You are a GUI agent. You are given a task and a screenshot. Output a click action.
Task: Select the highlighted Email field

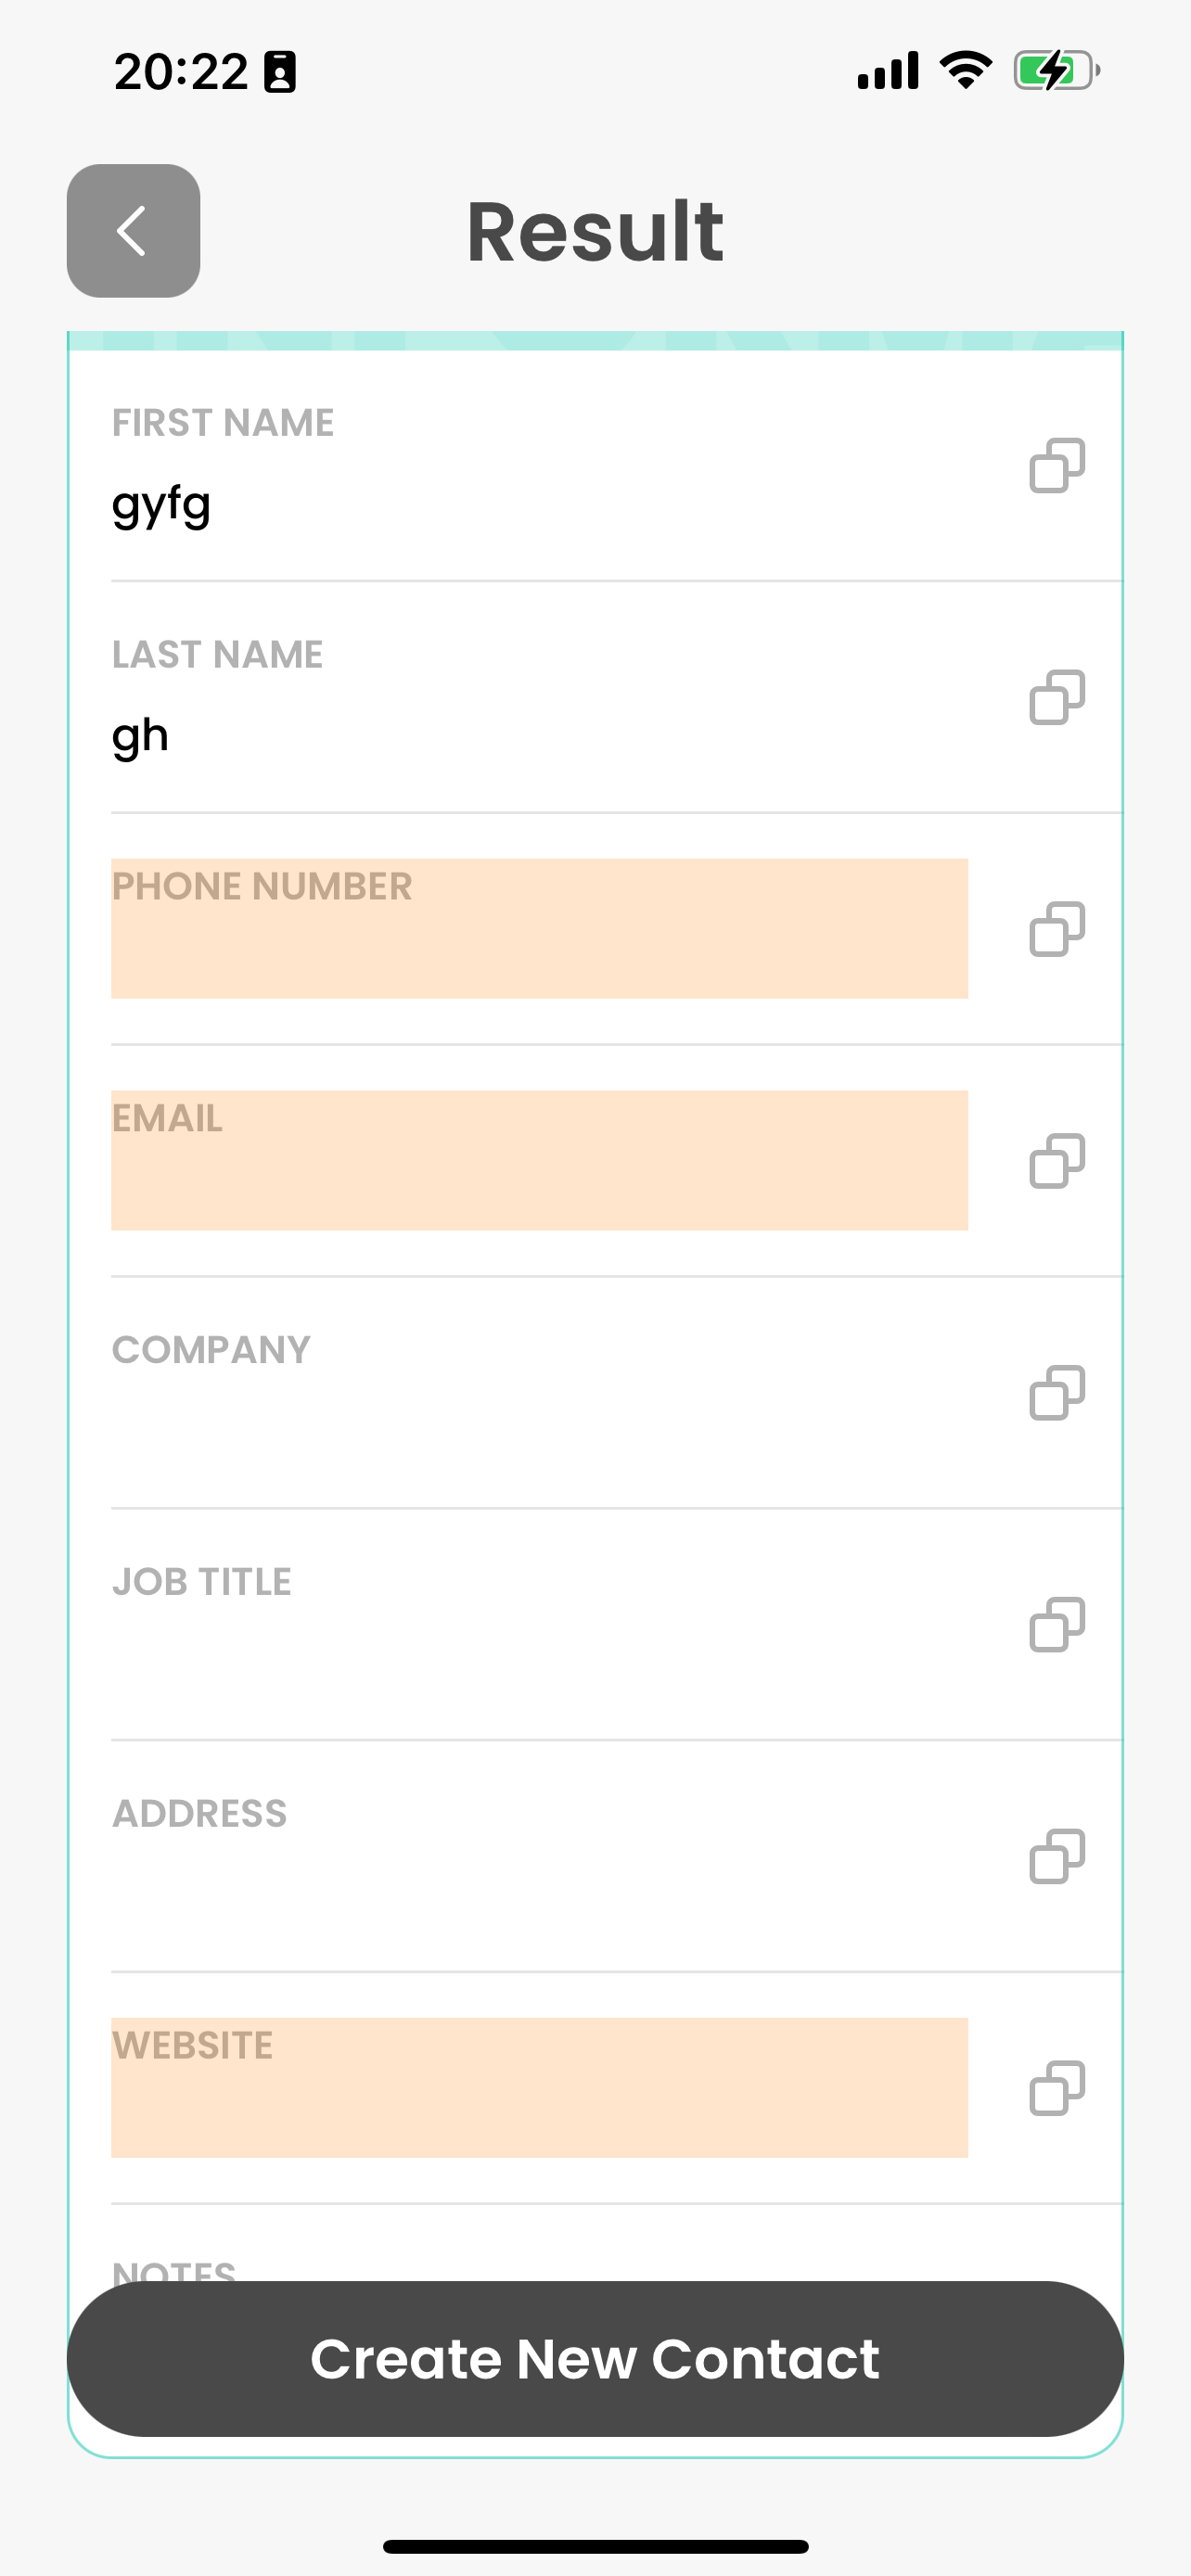[x=539, y=1161]
